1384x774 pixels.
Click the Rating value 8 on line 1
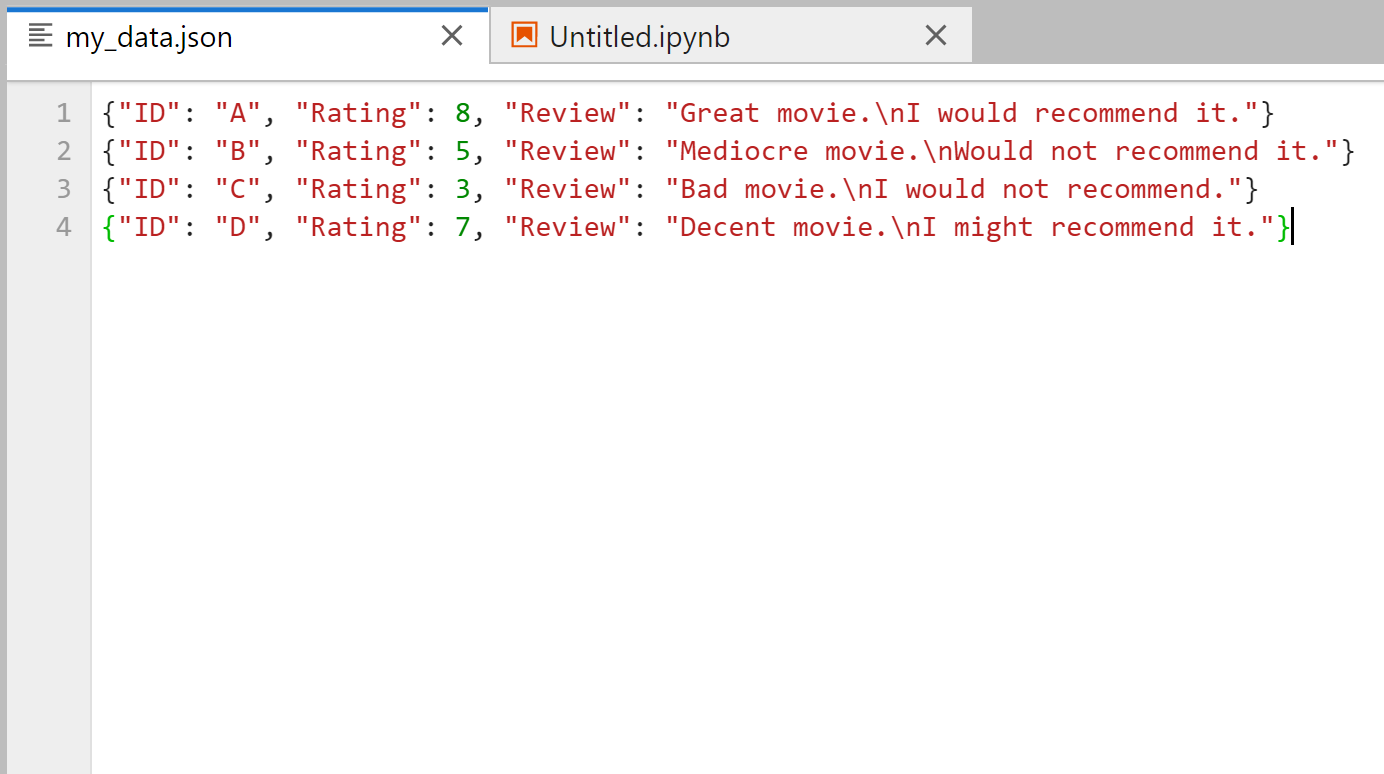(x=463, y=112)
